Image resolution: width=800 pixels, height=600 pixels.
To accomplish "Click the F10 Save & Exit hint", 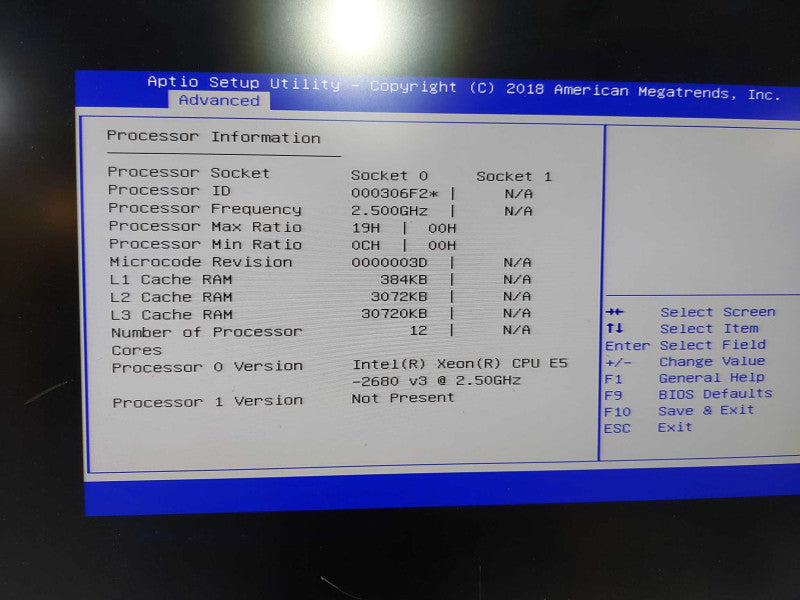I will tap(679, 411).
